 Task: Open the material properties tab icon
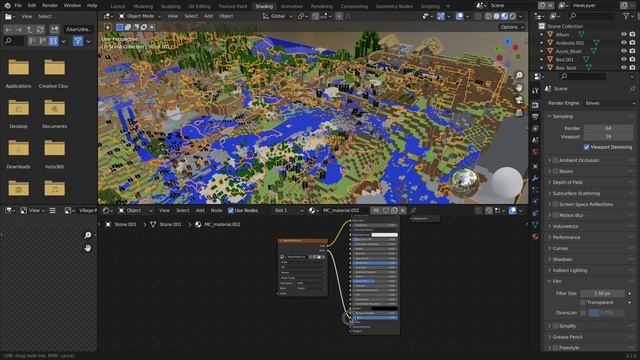pyautogui.click(x=535, y=236)
